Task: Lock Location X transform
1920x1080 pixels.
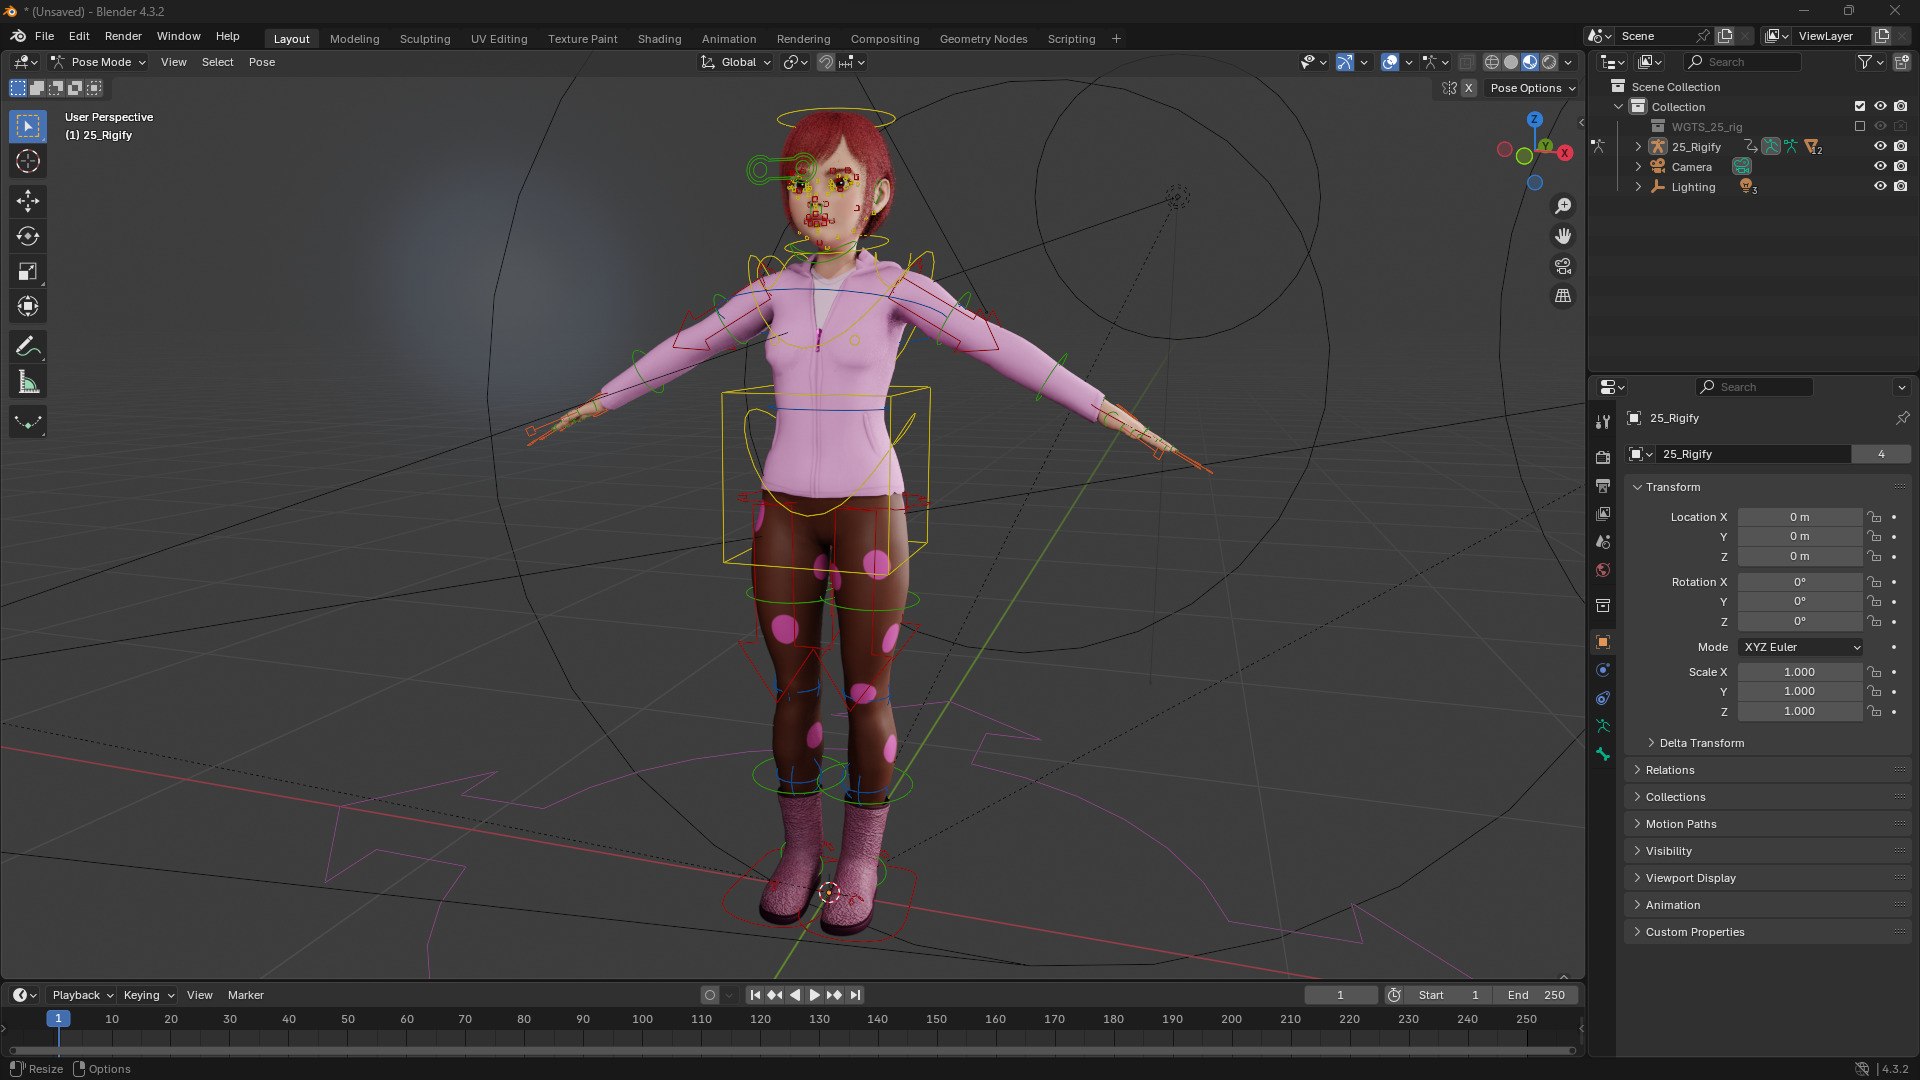Action: tap(1875, 517)
